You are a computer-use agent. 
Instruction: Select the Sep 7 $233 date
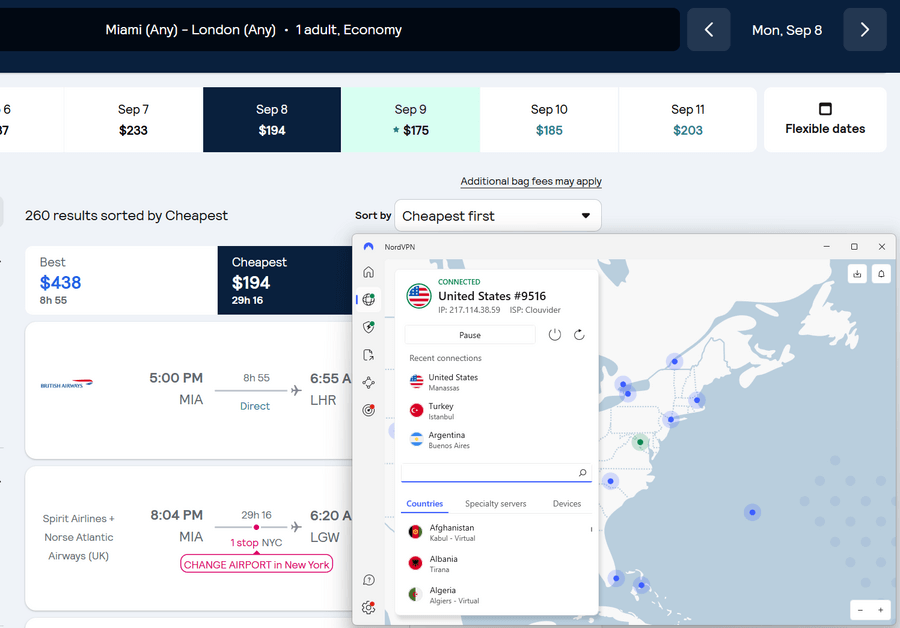pyautogui.click(x=133, y=119)
